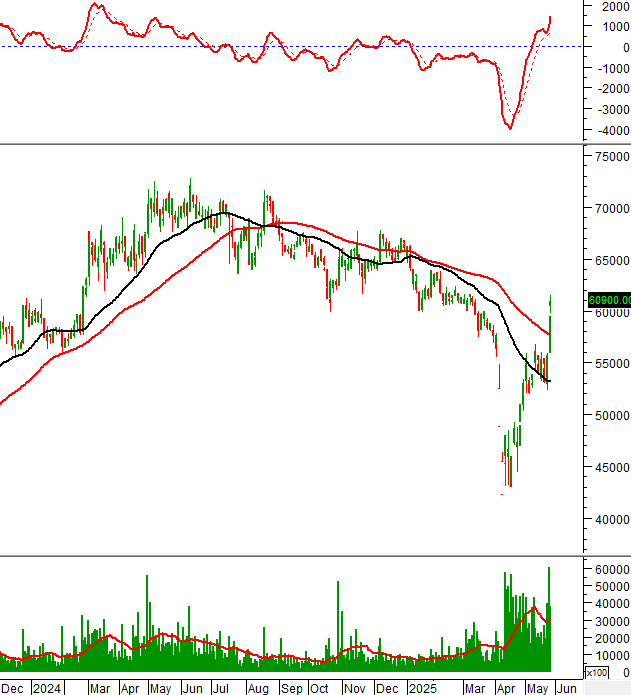Select the 20000 volume axis label
The width and height of the screenshot is (631, 695).
point(612,638)
